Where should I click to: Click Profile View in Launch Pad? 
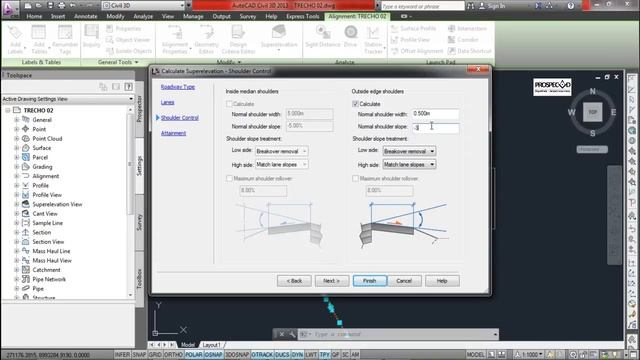coord(410,40)
